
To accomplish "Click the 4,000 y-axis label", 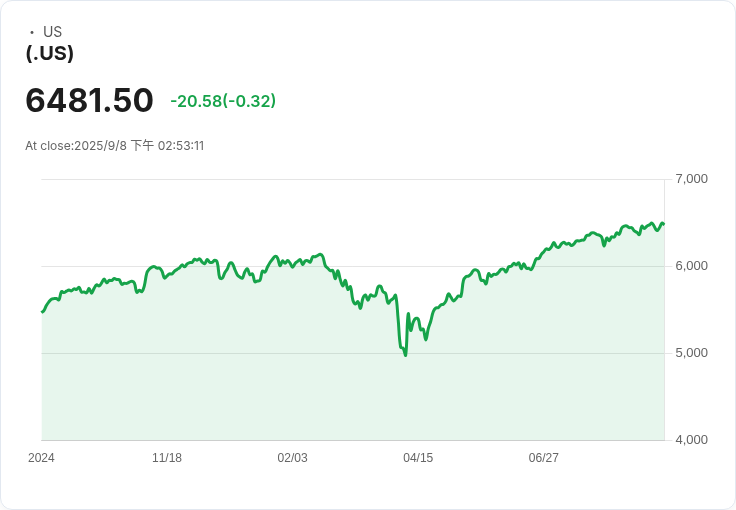I will coord(691,440).
